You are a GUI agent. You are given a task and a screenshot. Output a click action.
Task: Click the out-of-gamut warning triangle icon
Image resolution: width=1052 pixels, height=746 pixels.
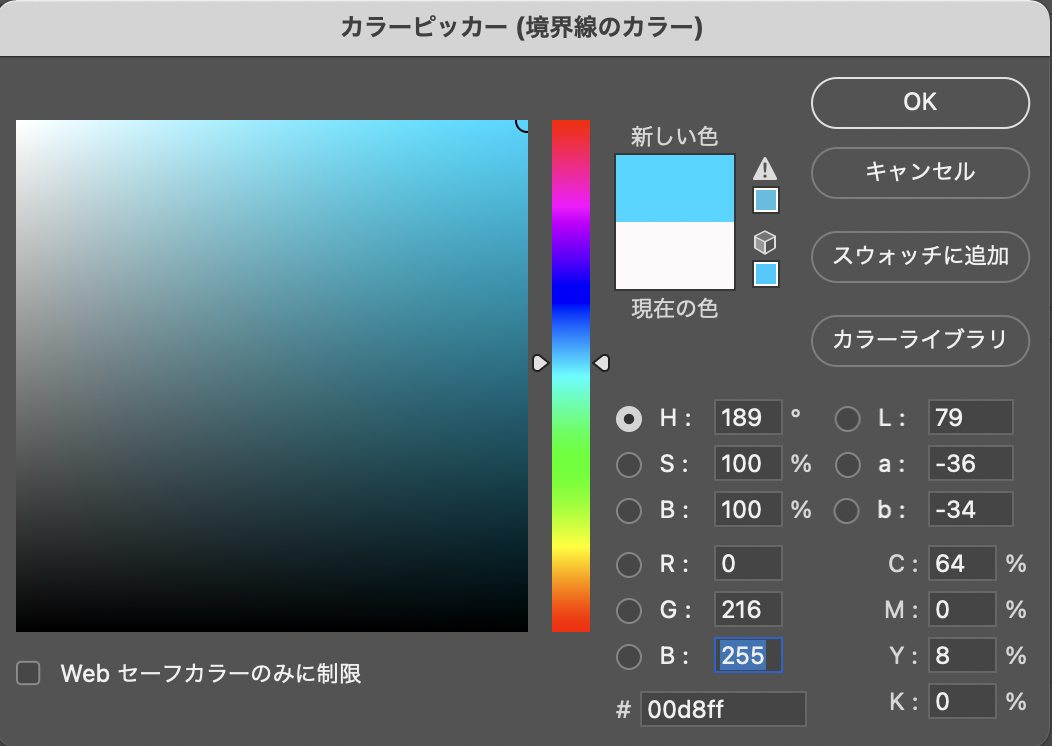(x=765, y=169)
